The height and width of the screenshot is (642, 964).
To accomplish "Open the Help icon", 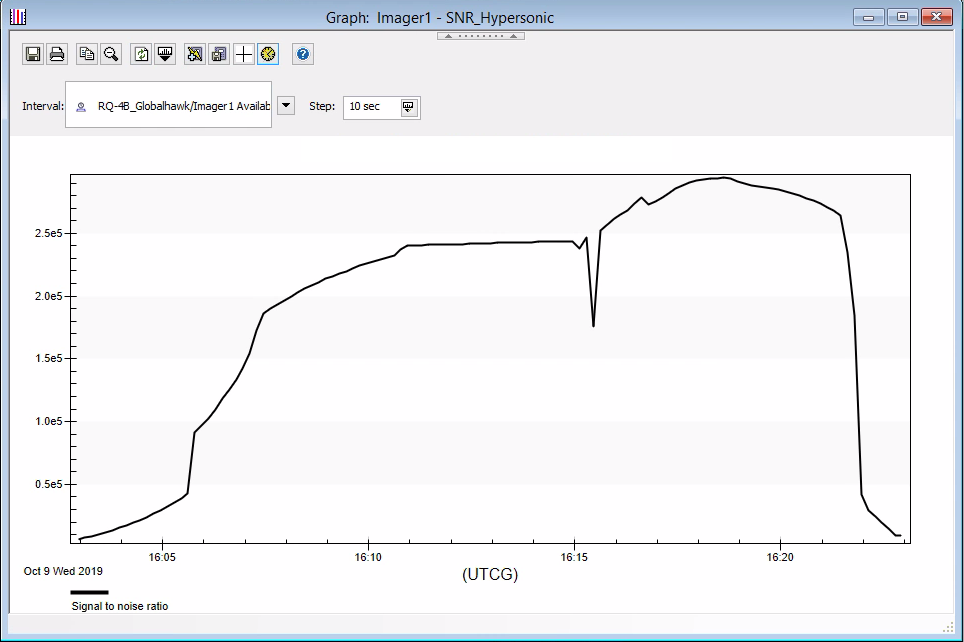I will point(304,54).
